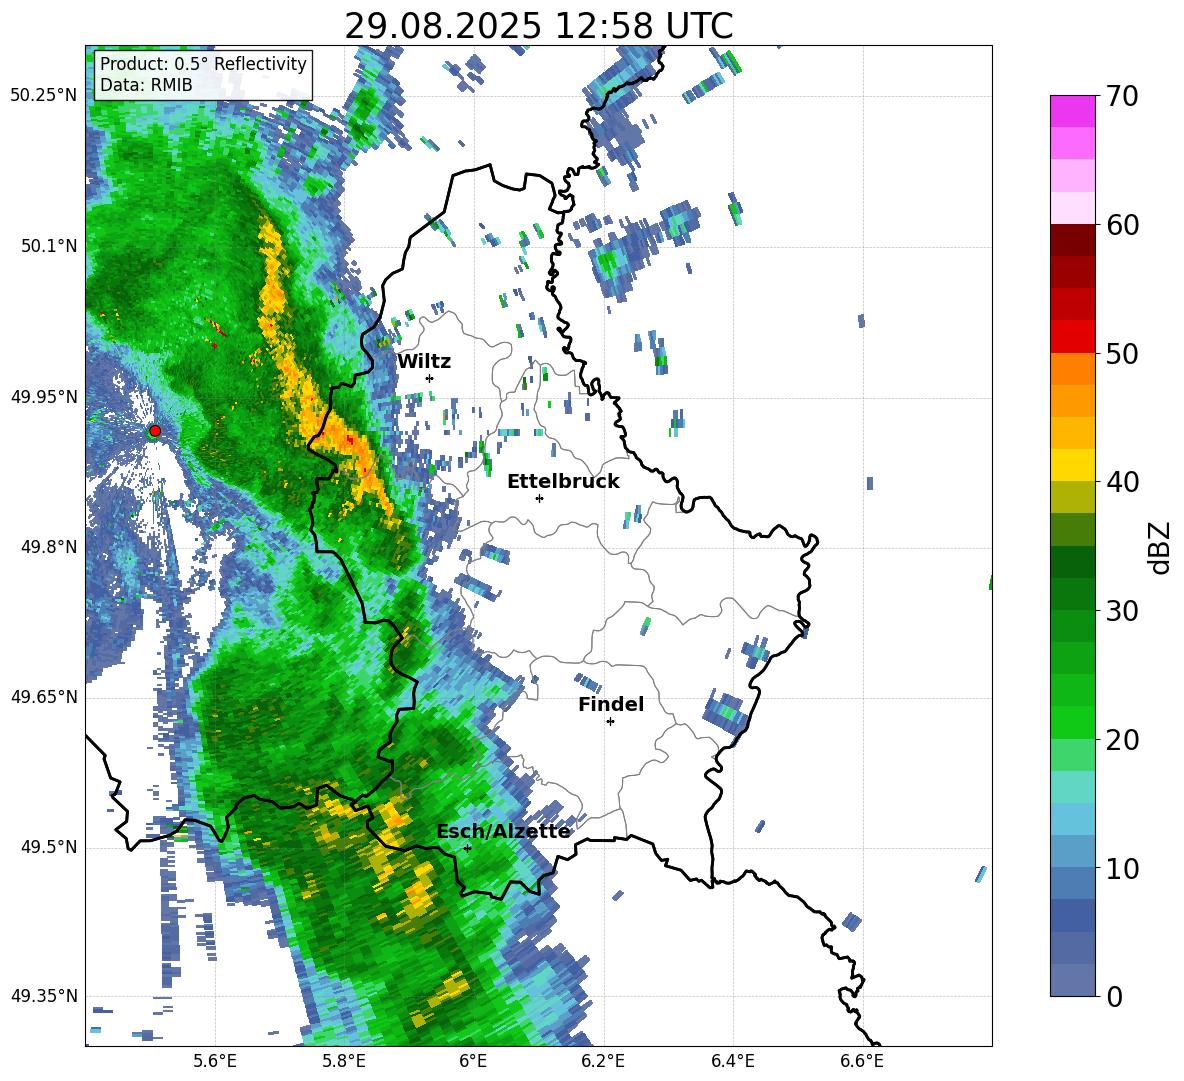Click the 5.6°E longitude label
Viewport: 1184px width, 1081px height.
(215, 1061)
